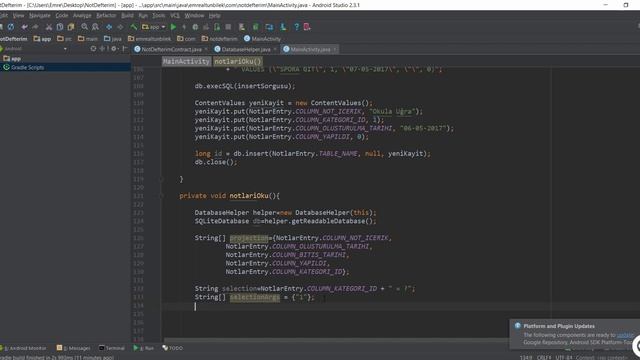Click the Sync project icon in toolbar
Screen dimensions: 640x360
(11, 27)
